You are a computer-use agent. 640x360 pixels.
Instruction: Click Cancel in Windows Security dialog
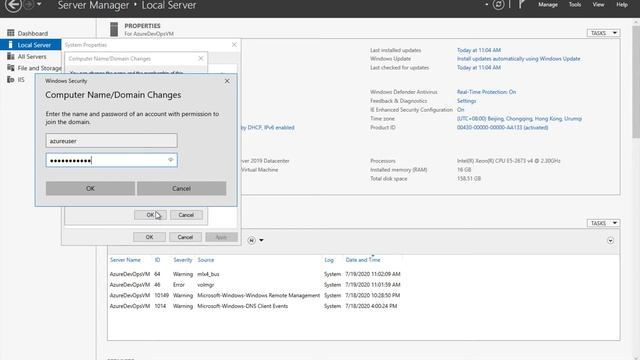[x=181, y=189]
